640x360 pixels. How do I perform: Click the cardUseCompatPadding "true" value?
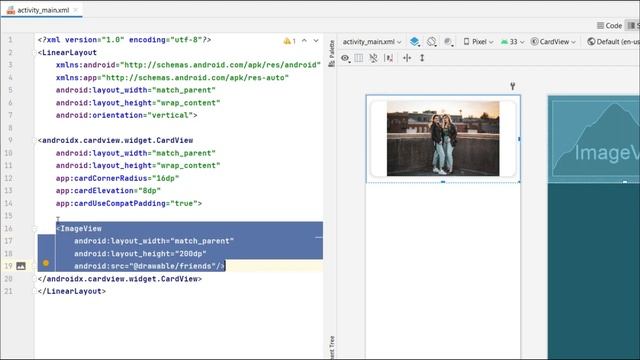[x=184, y=203]
